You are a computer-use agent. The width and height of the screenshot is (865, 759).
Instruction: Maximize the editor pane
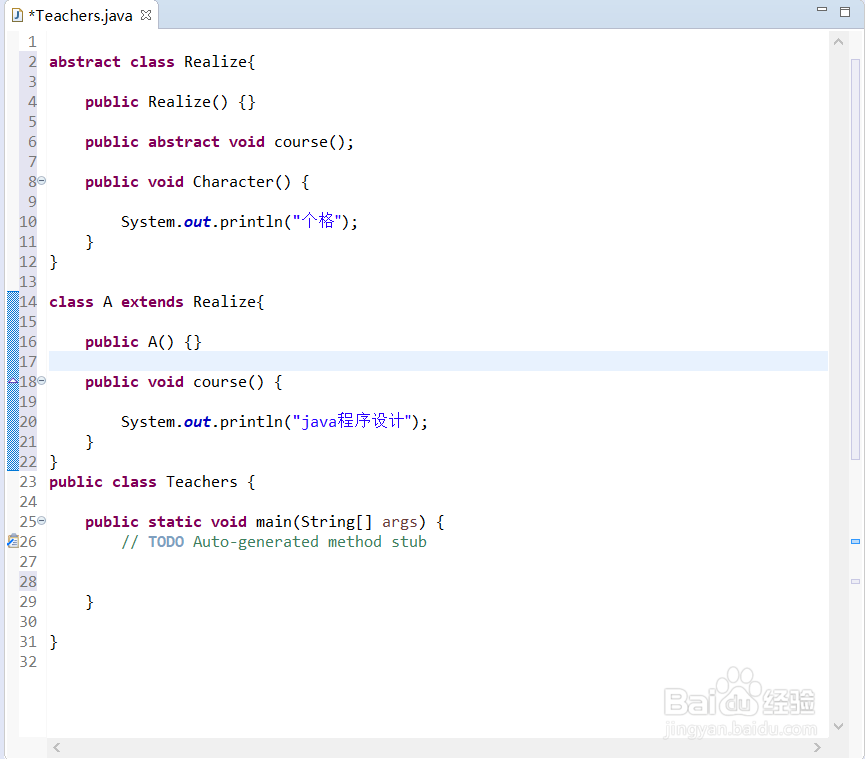pos(845,12)
